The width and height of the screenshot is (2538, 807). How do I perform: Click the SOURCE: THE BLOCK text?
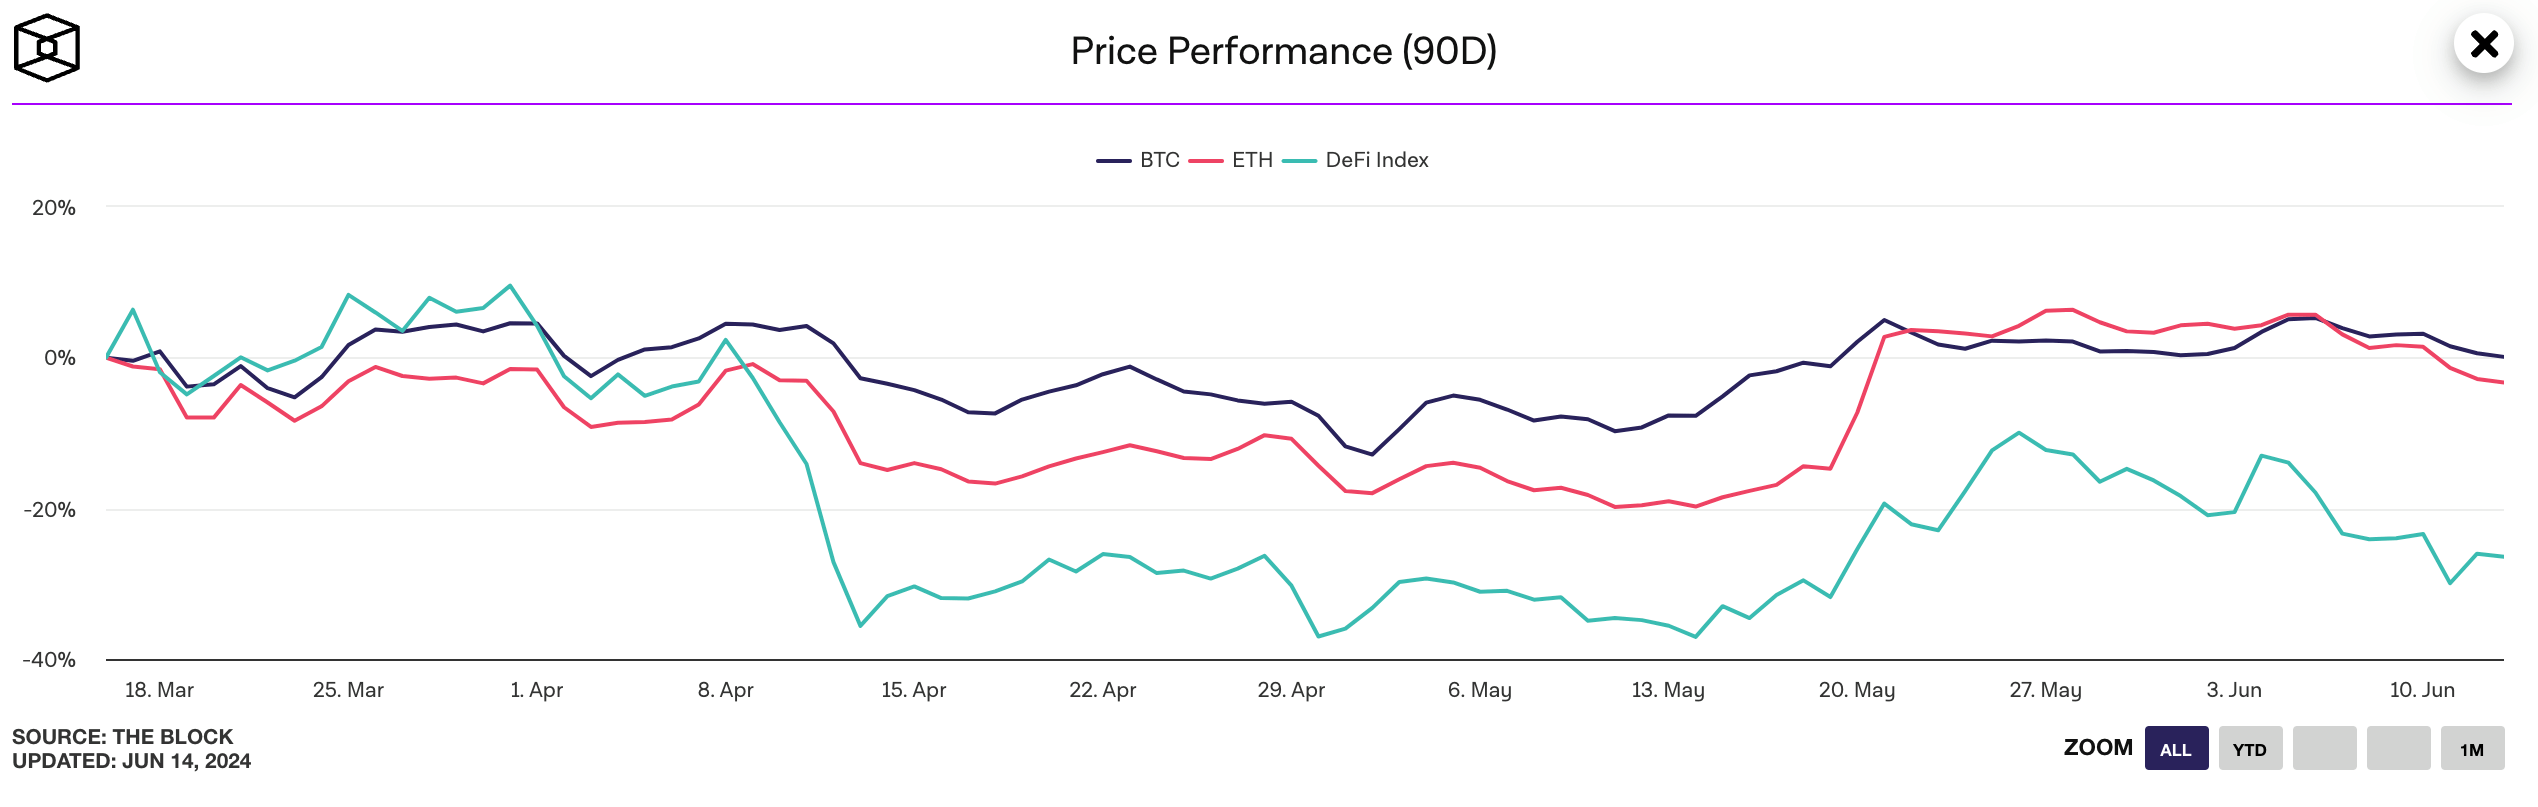pos(122,737)
